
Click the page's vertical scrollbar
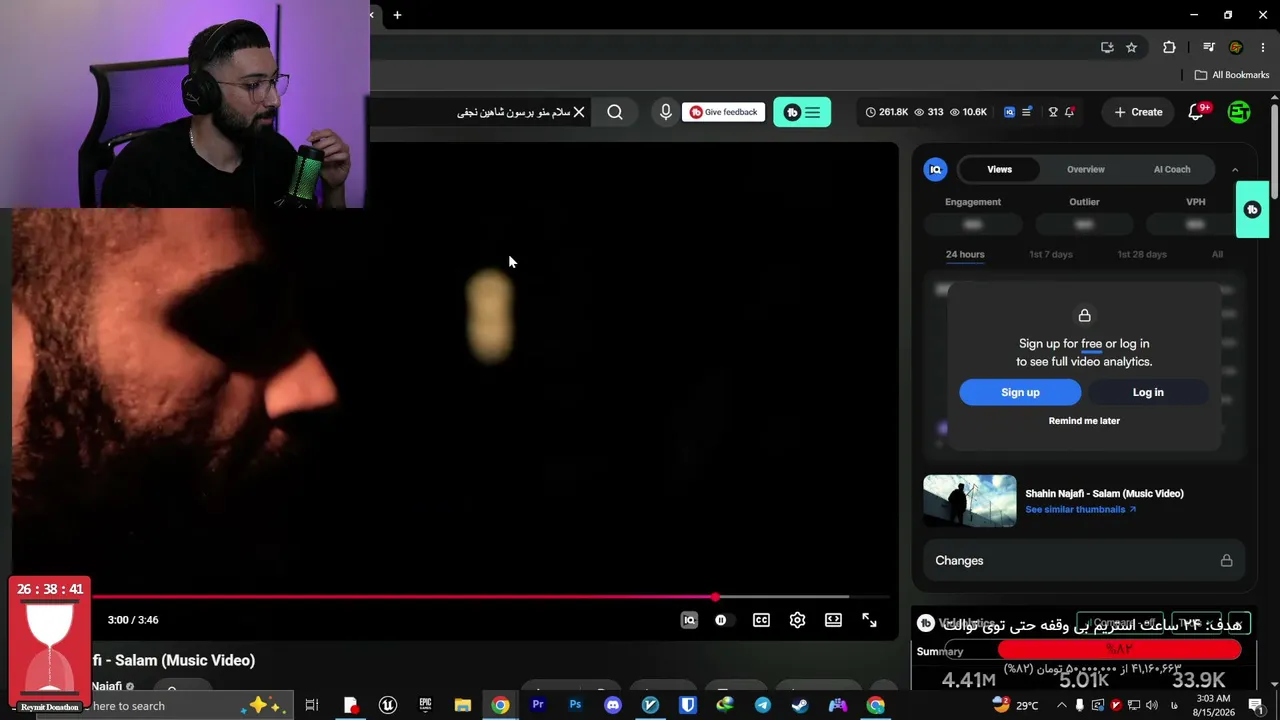point(1274,150)
